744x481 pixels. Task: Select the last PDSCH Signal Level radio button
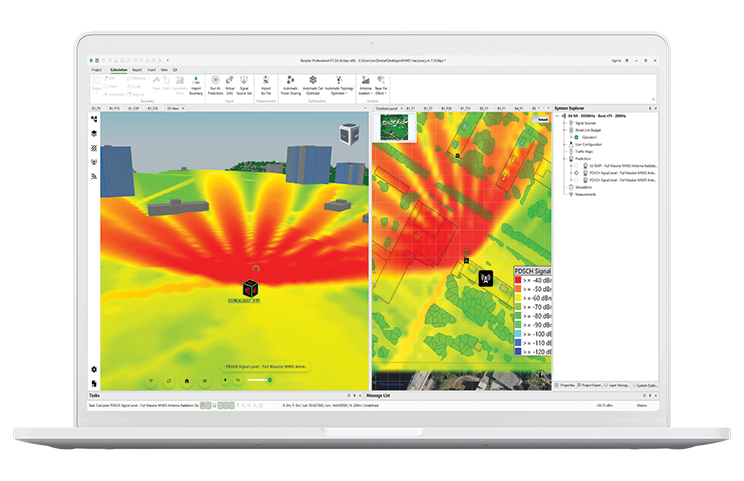click(577, 180)
